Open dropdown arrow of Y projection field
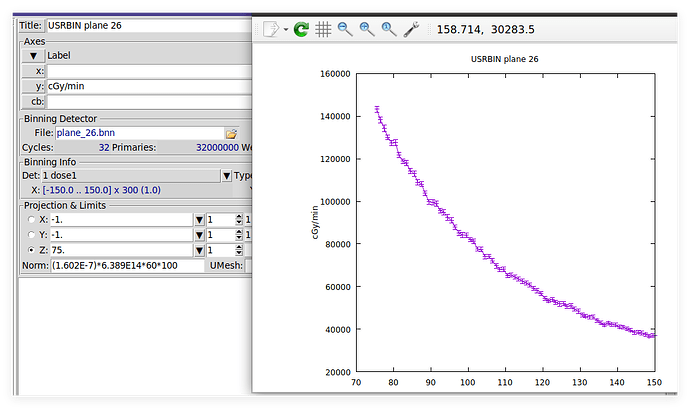The height and width of the screenshot is (408, 690). point(199,235)
